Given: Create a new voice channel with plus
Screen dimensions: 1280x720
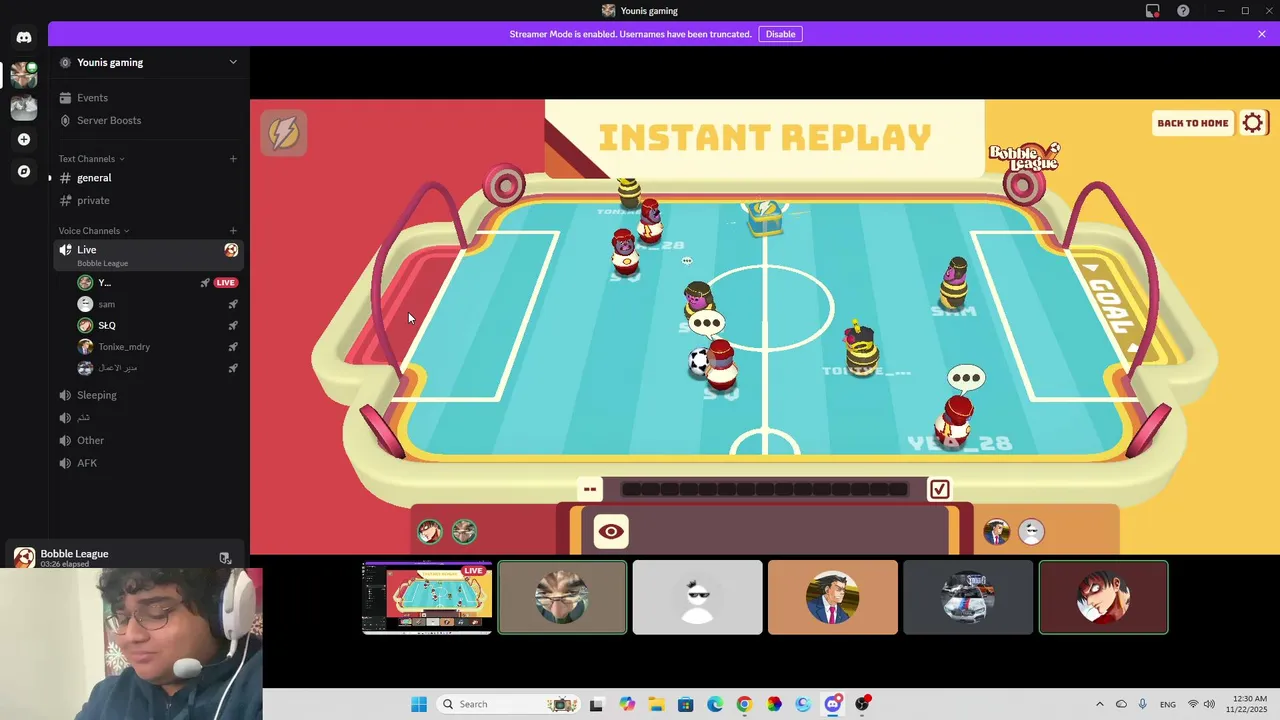Looking at the screenshot, I should coord(233,231).
